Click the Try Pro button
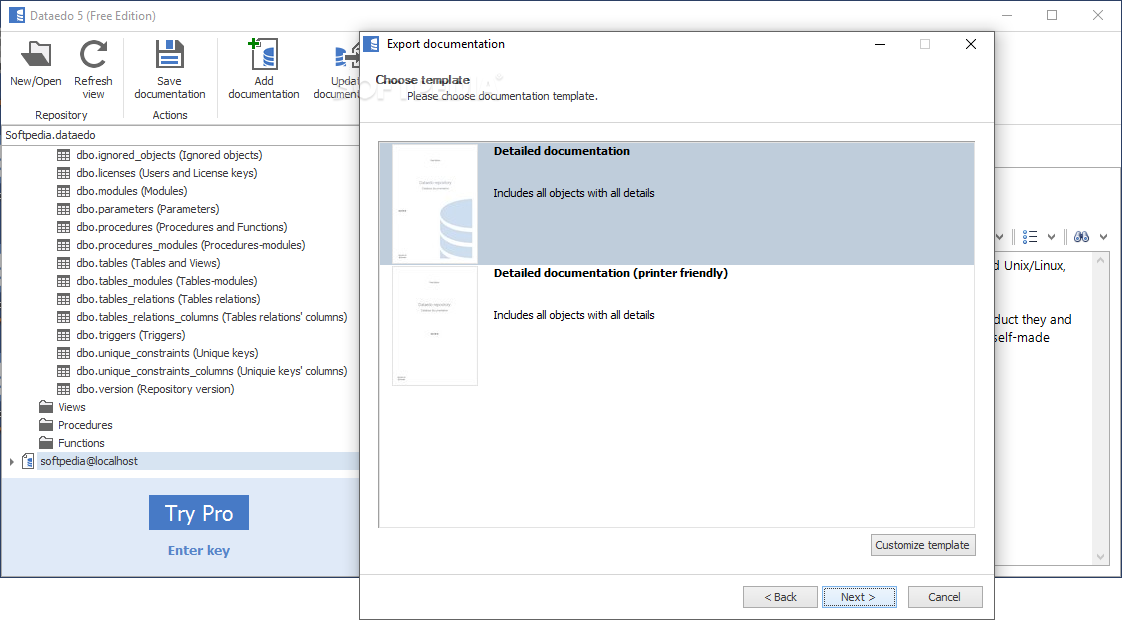 coord(199,513)
